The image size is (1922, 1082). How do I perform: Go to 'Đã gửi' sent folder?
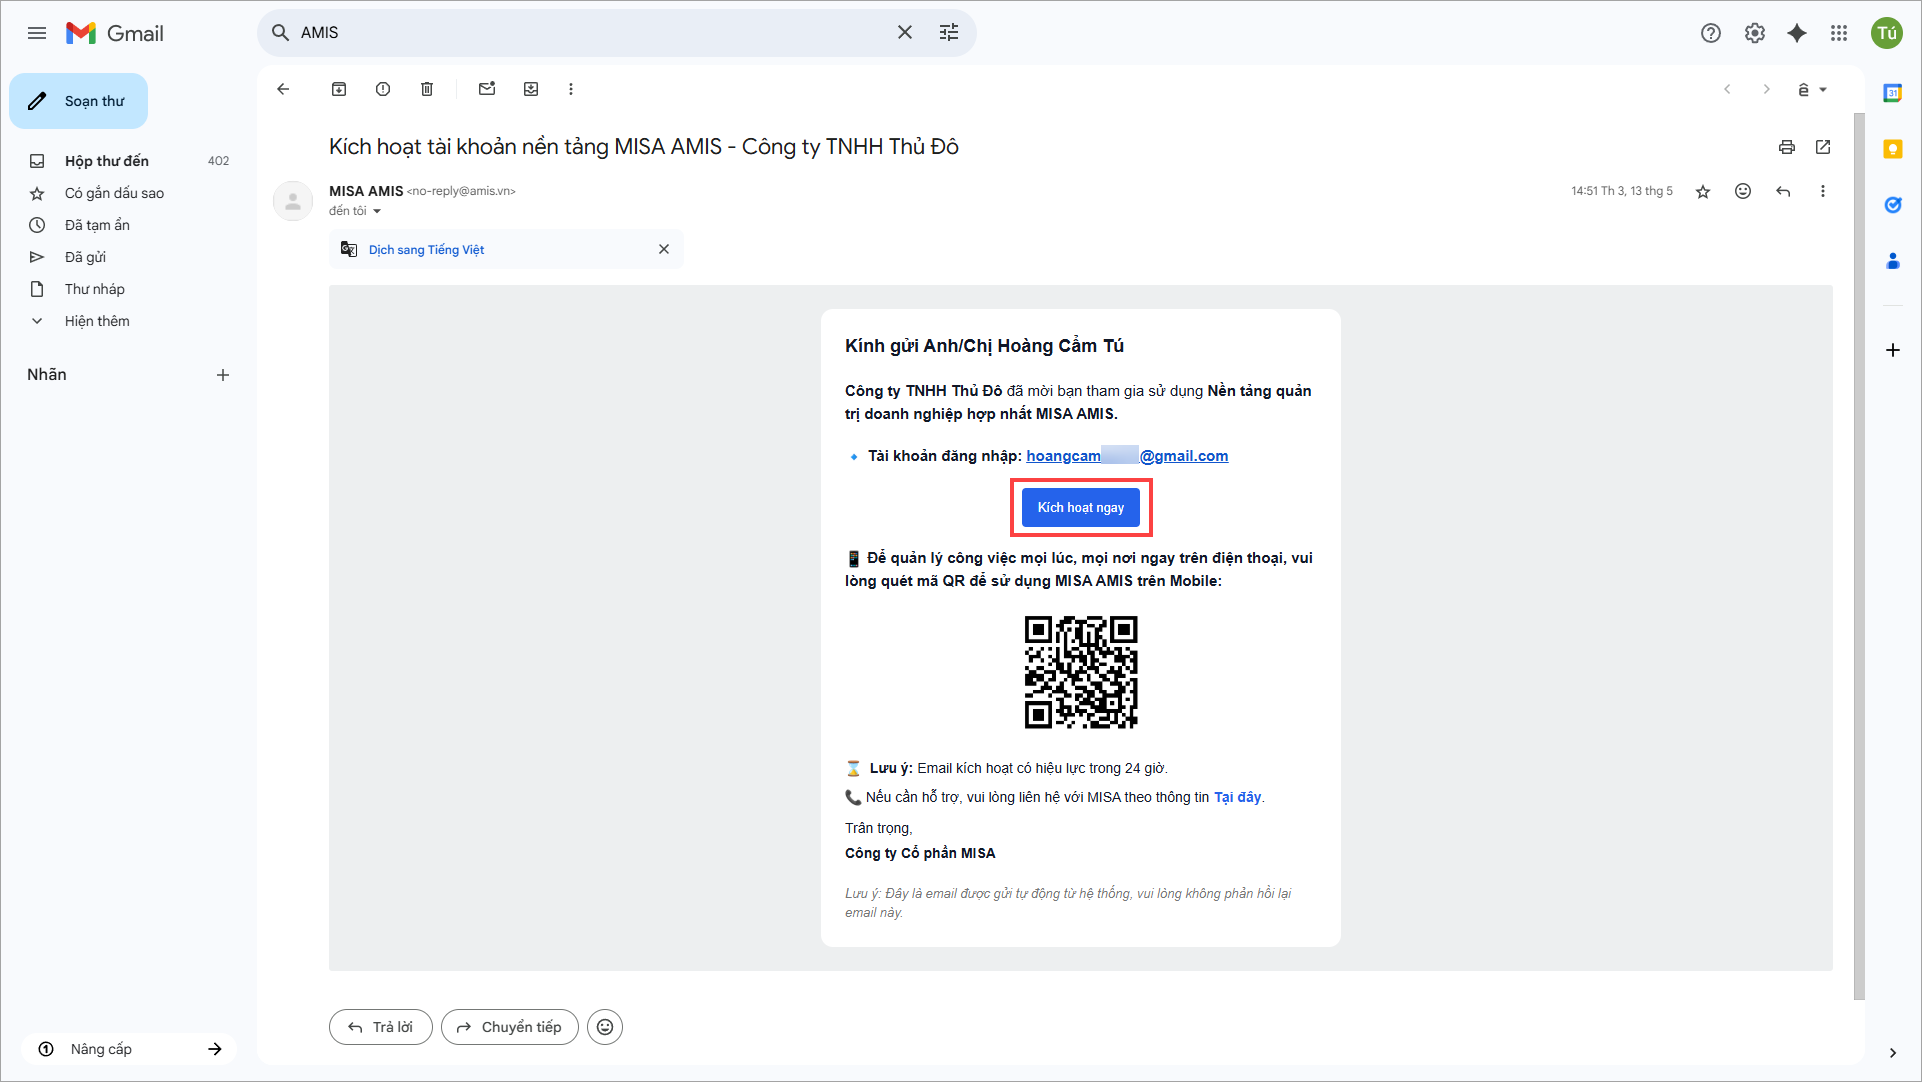85,257
